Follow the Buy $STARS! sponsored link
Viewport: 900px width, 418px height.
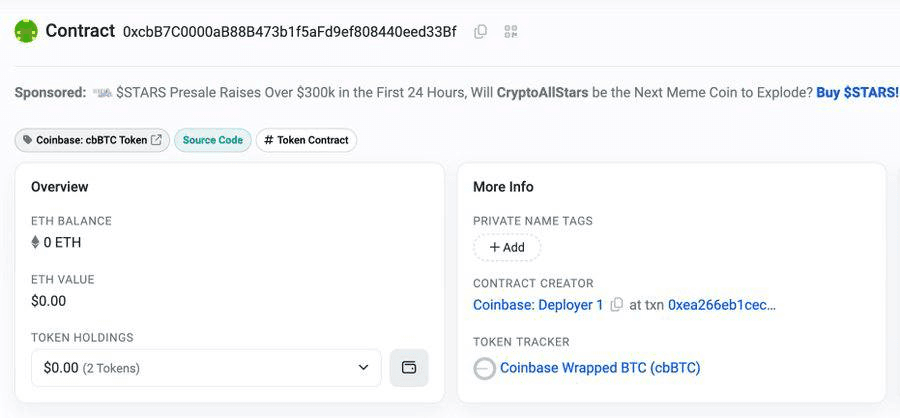click(858, 92)
